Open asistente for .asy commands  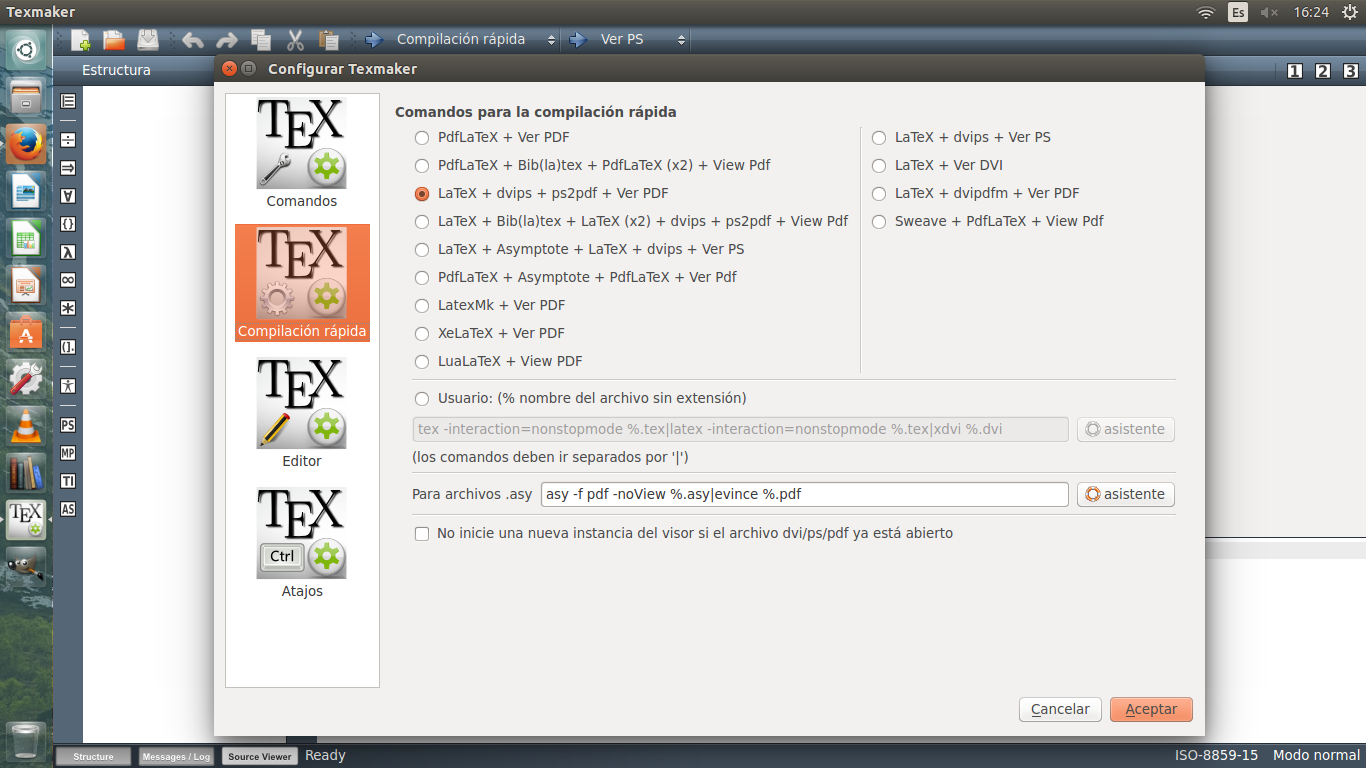click(1126, 494)
